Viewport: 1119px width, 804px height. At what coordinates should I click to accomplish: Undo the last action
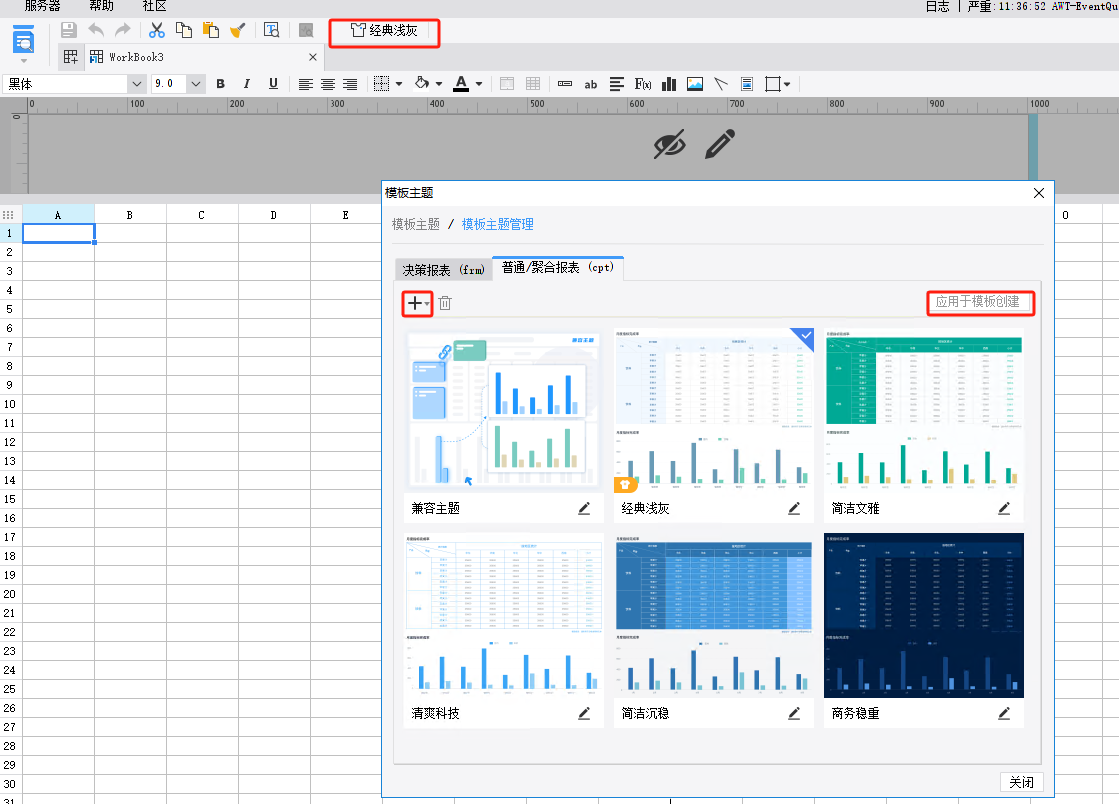pyautogui.click(x=96, y=30)
